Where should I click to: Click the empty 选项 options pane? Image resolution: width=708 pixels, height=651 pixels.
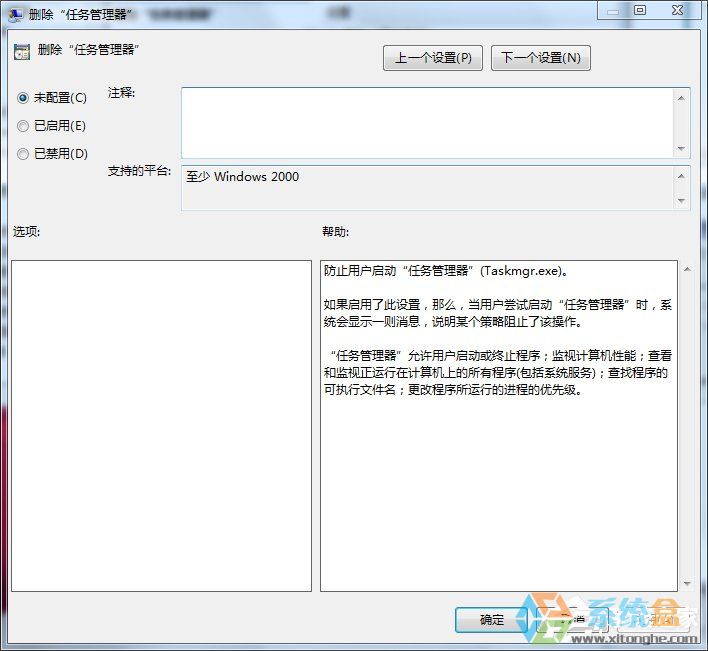point(161,426)
